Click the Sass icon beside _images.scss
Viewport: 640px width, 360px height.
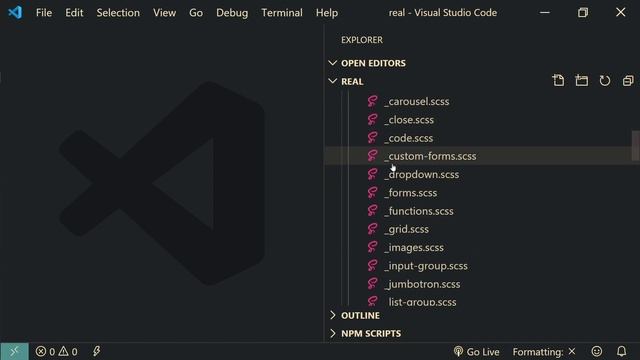coord(372,247)
